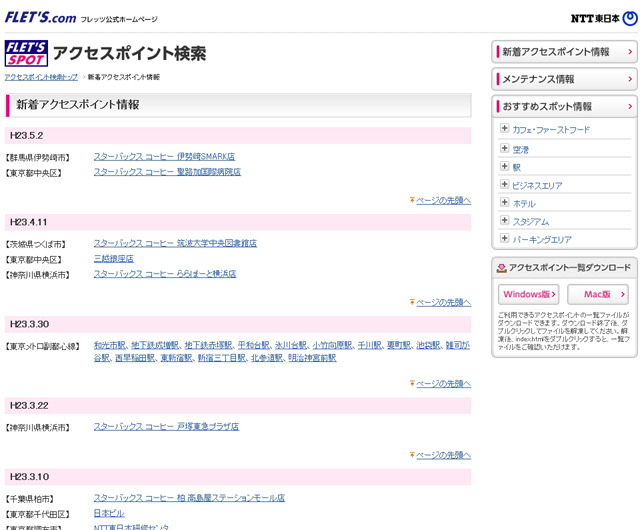Image resolution: width=640 pixels, height=530 pixels.
Task: Open the 平和台駅 station link
Action: (253, 345)
